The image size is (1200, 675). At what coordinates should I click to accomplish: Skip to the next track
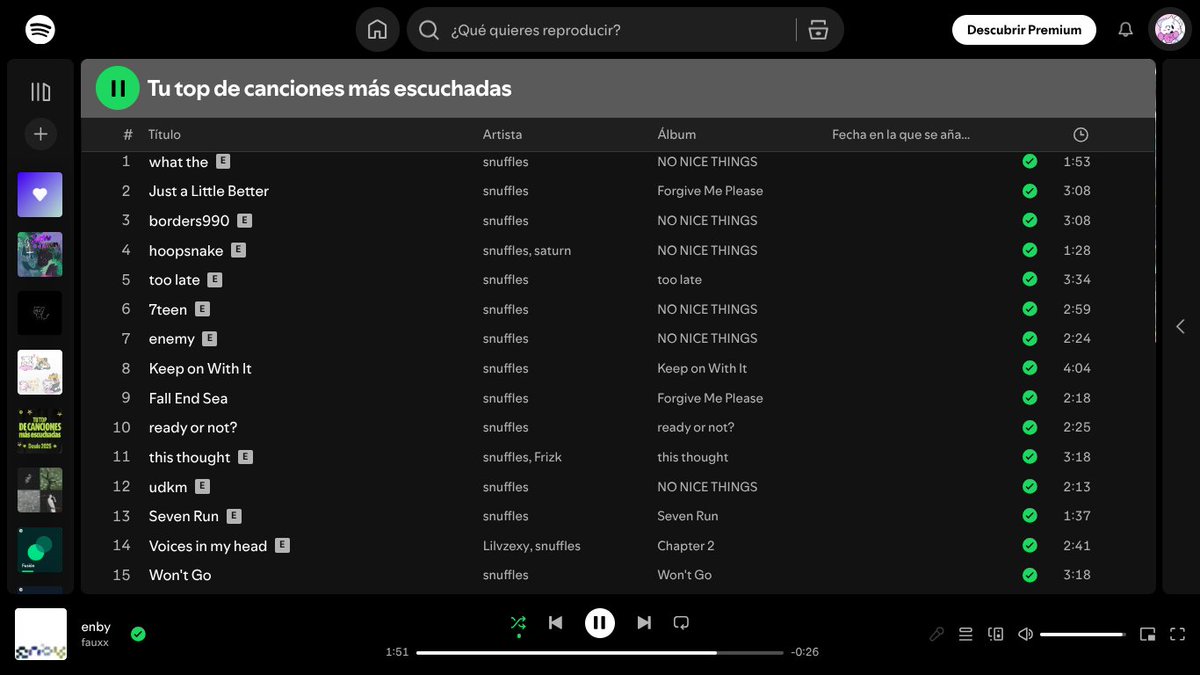pos(644,623)
